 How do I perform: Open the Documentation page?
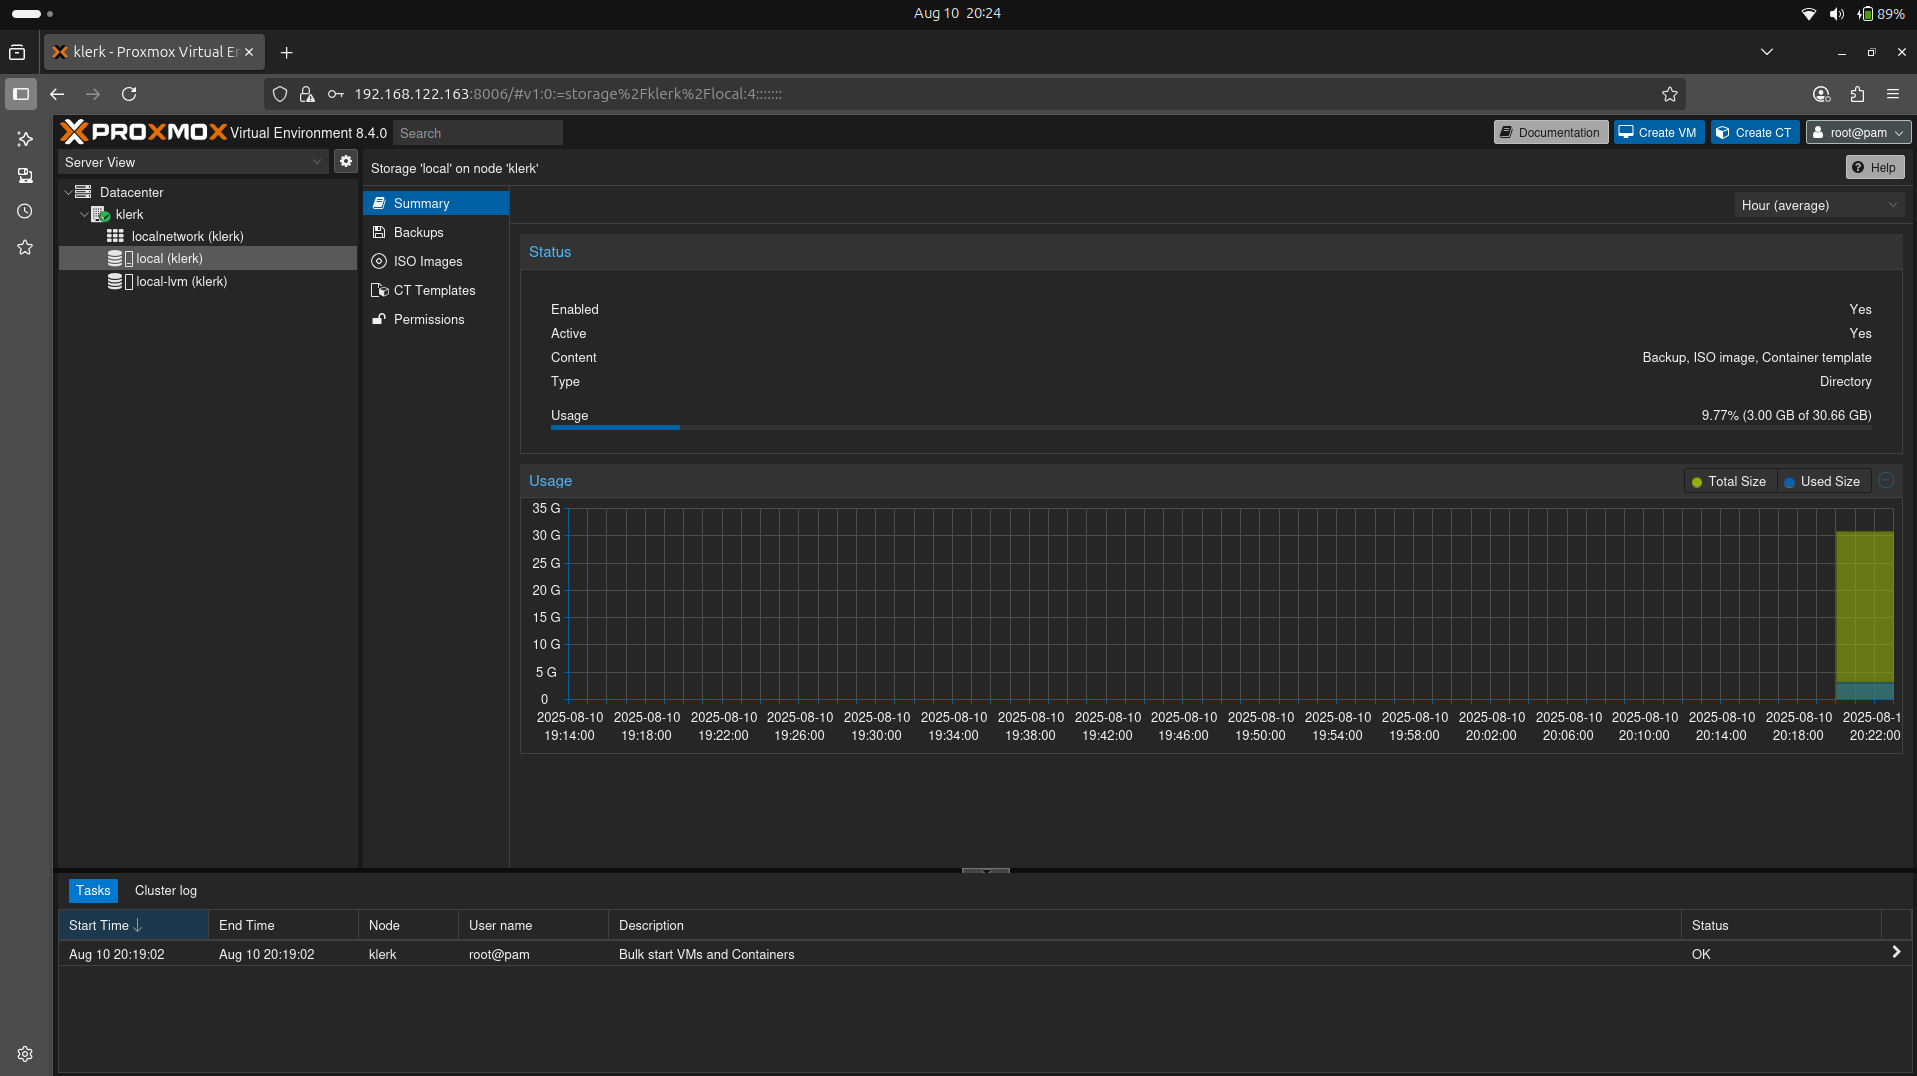(1549, 131)
